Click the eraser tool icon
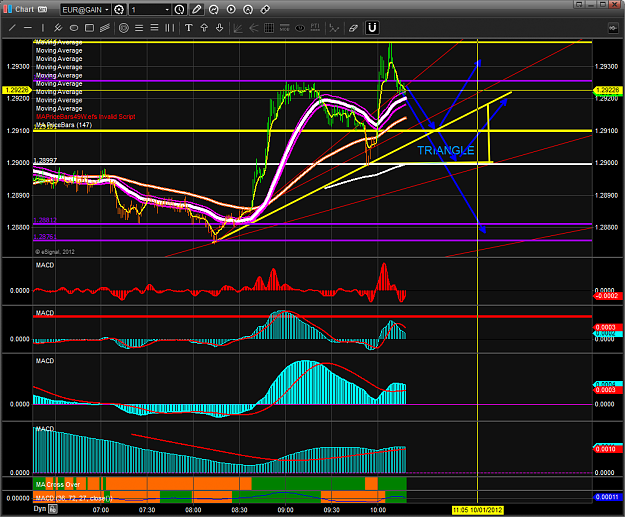This screenshot has width=625, height=517. [x=353, y=28]
